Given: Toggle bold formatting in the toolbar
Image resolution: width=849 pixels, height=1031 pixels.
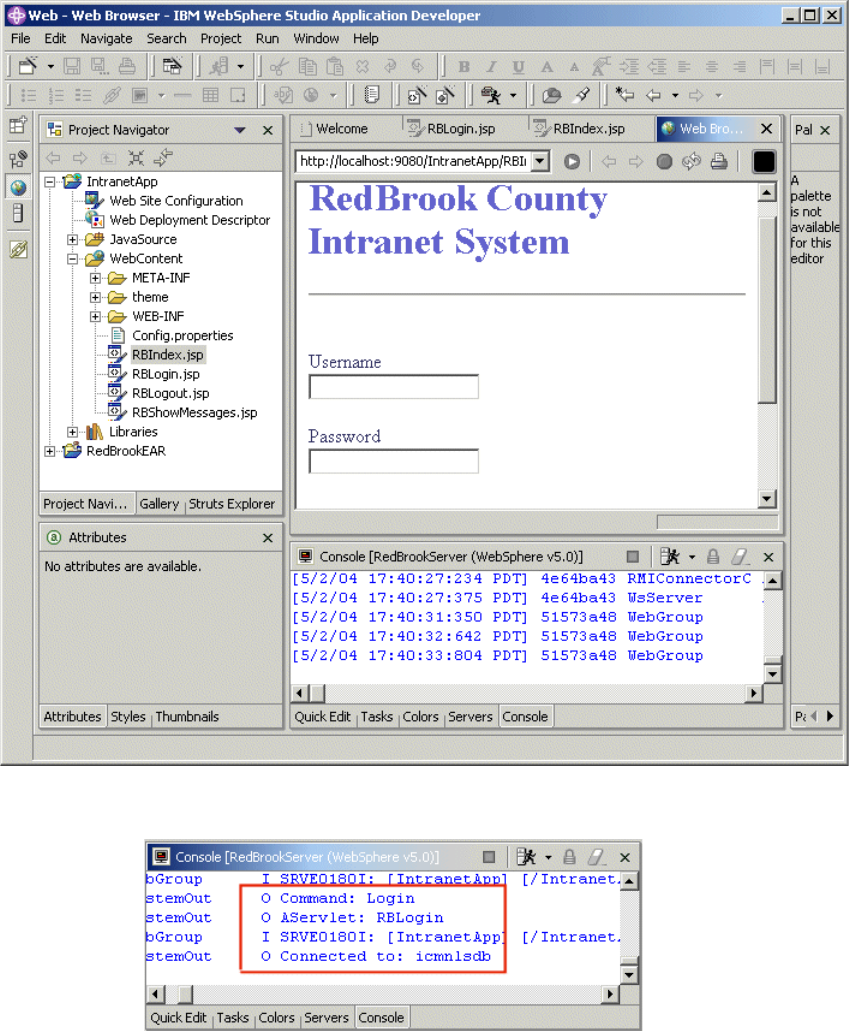Looking at the screenshot, I should [x=463, y=66].
